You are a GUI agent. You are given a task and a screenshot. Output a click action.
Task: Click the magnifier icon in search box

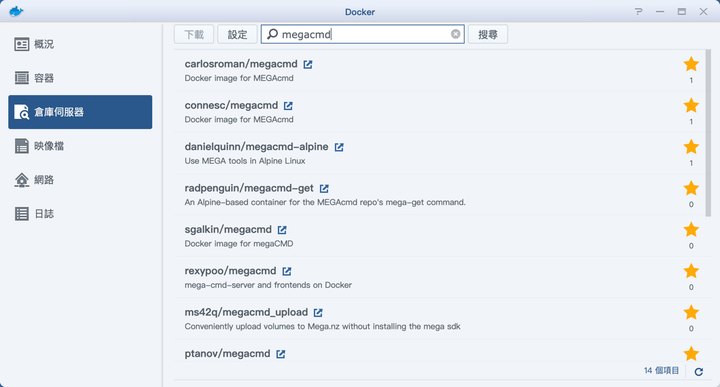(272, 34)
